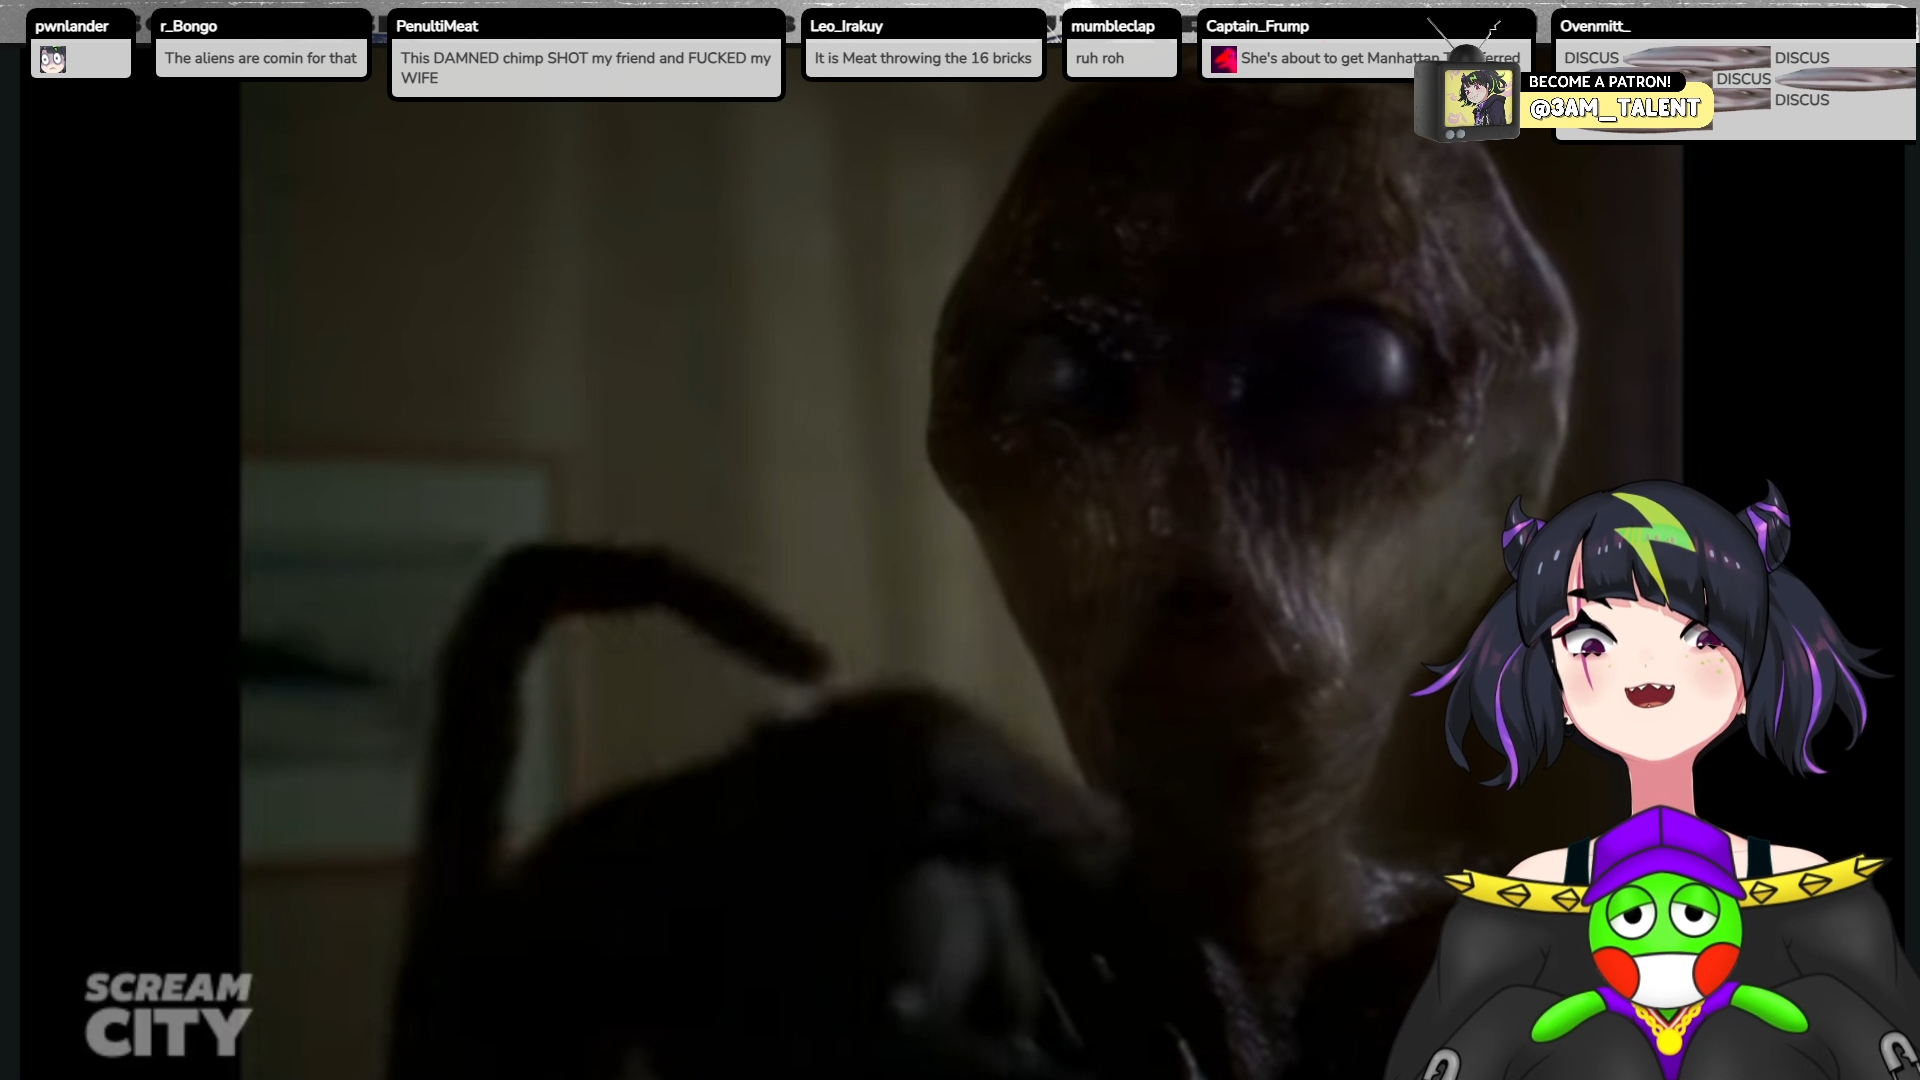
Task: Click the red emote in Captain_Frump's message
Action: [1223, 60]
